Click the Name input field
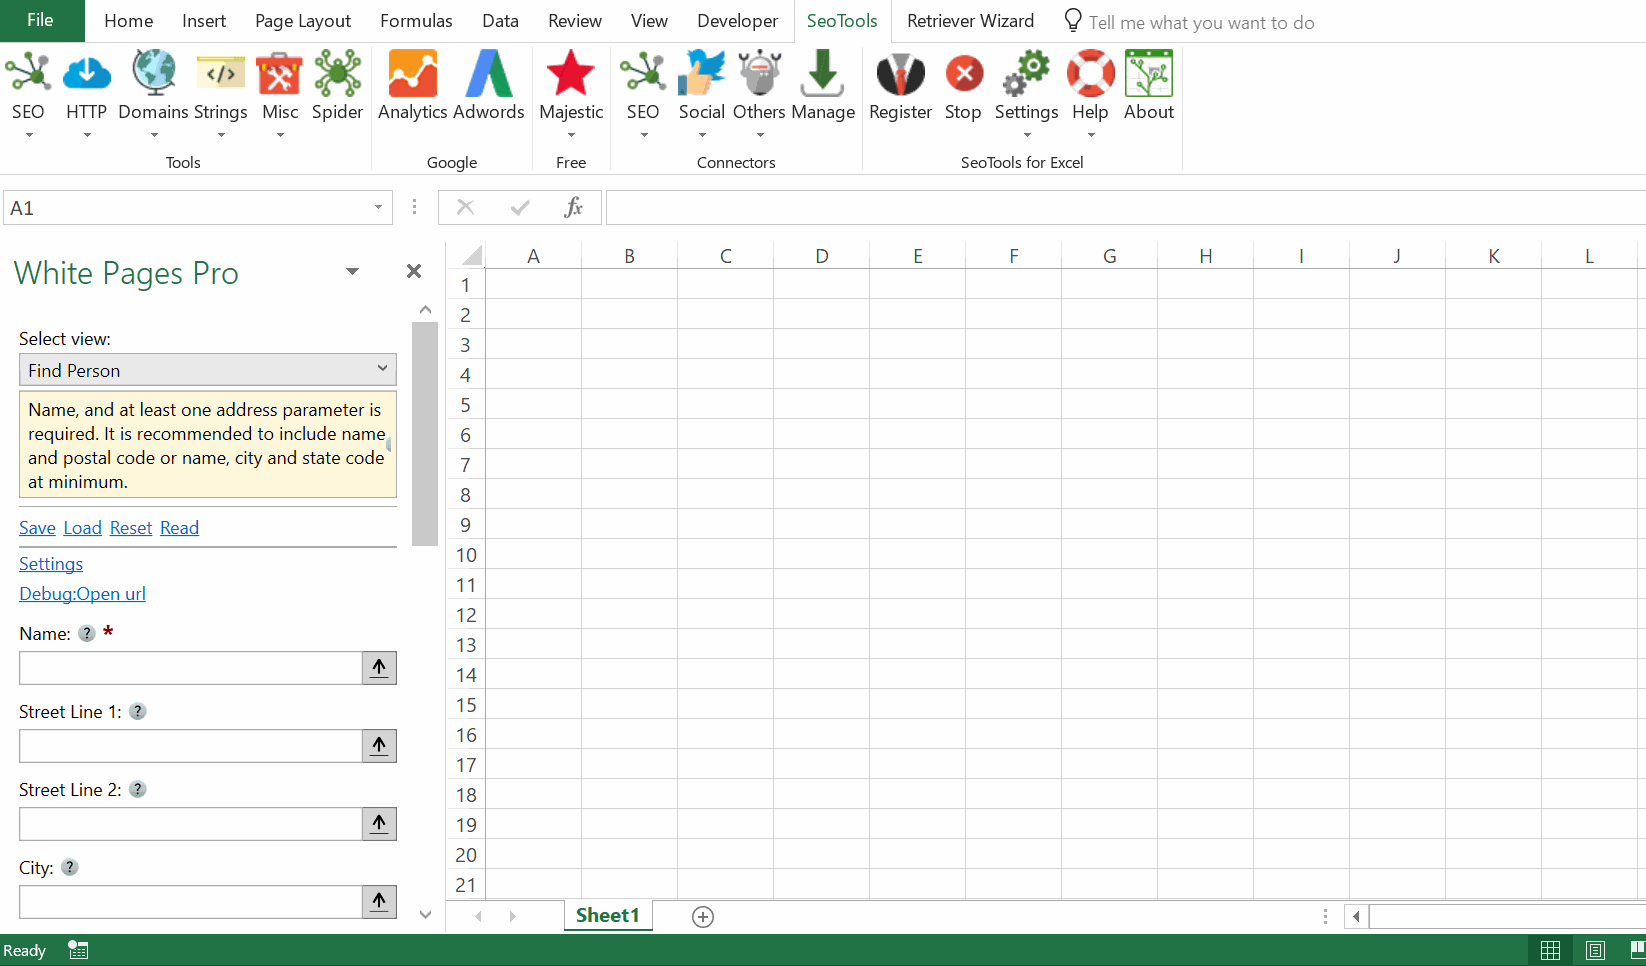 [x=190, y=668]
